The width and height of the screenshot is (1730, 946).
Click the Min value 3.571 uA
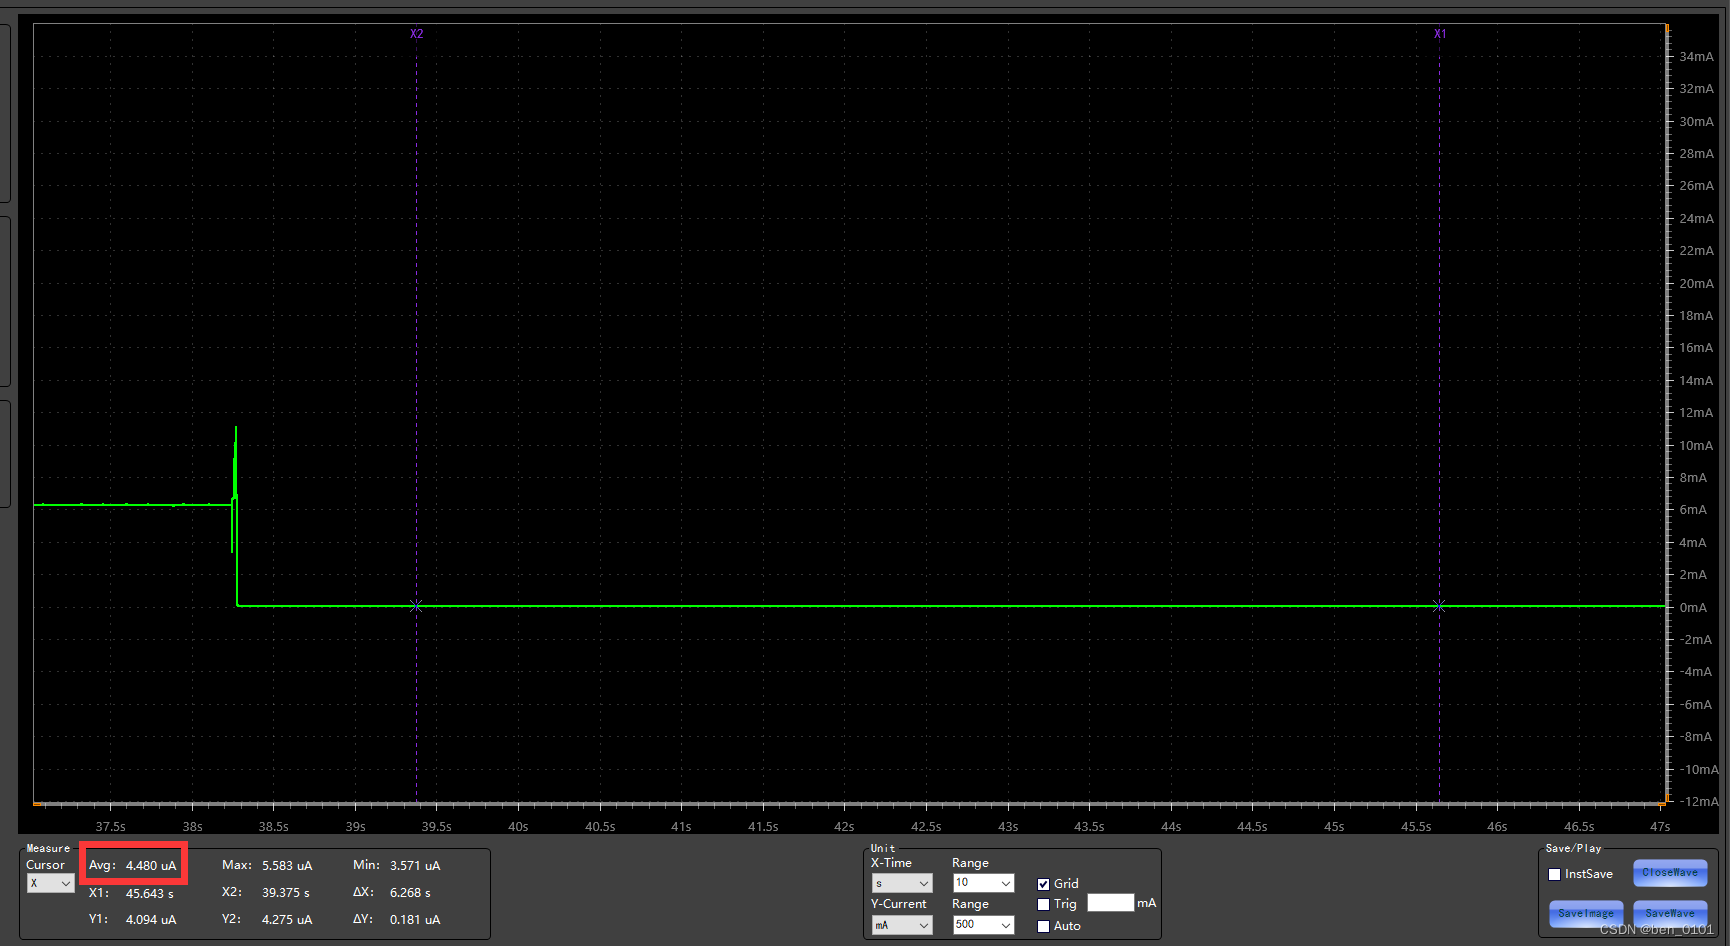[x=415, y=866]
